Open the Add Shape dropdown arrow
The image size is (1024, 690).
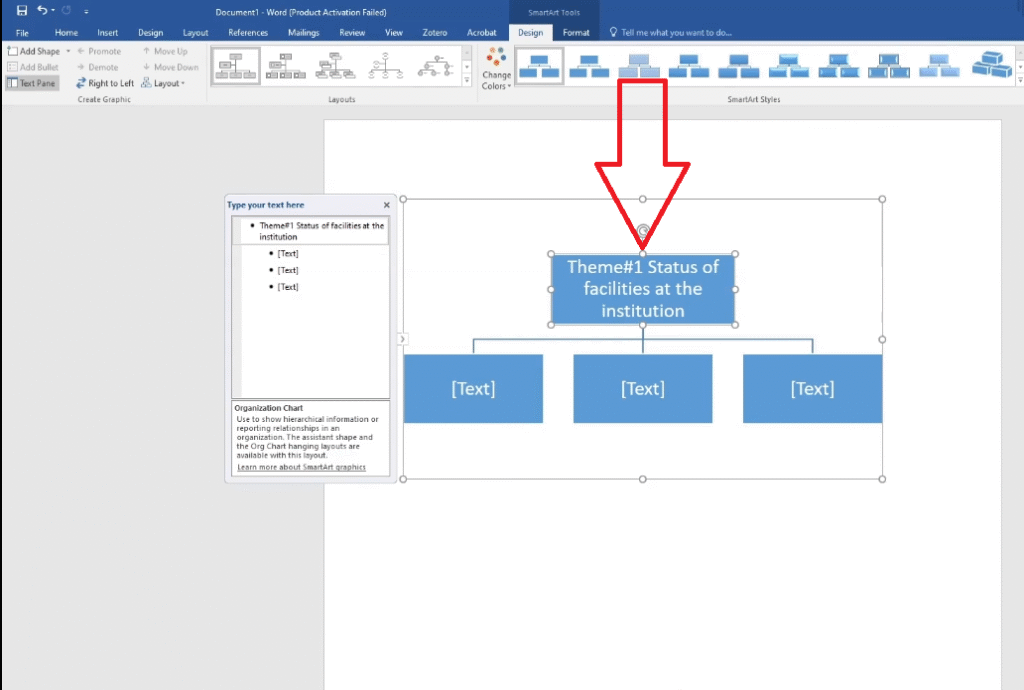point(68,51)
